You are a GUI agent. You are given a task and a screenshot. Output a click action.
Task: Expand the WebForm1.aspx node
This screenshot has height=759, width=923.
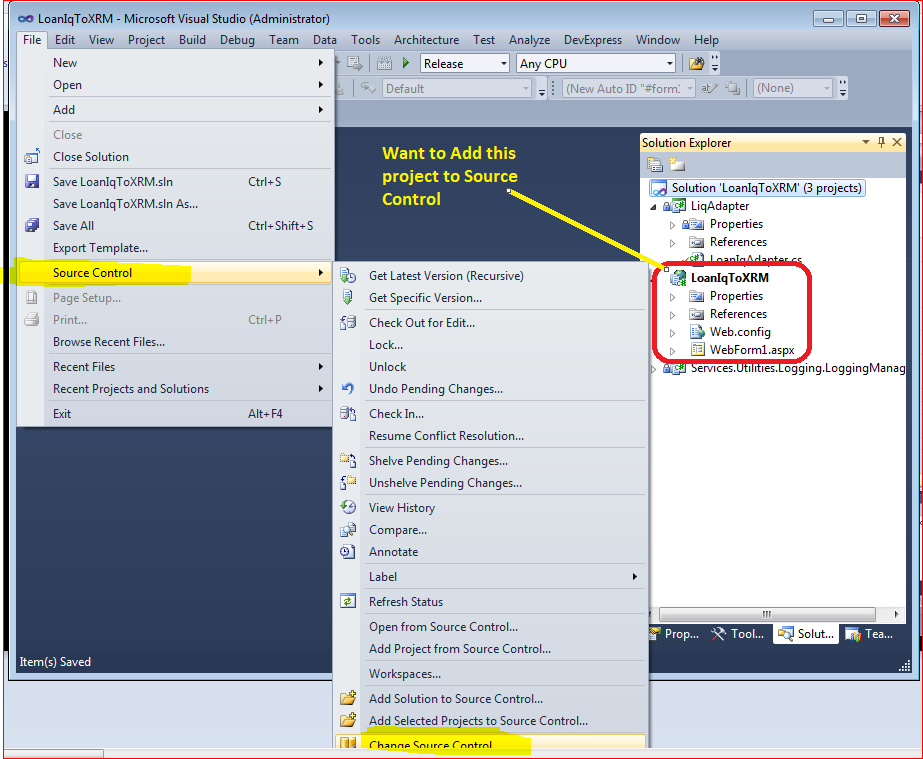click(672, 350)
